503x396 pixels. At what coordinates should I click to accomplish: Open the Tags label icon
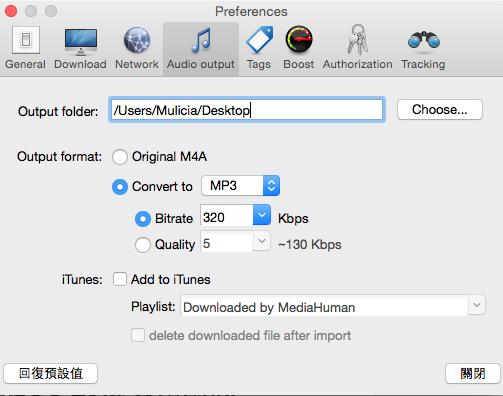pyautogui.click(x=259, y=40)
